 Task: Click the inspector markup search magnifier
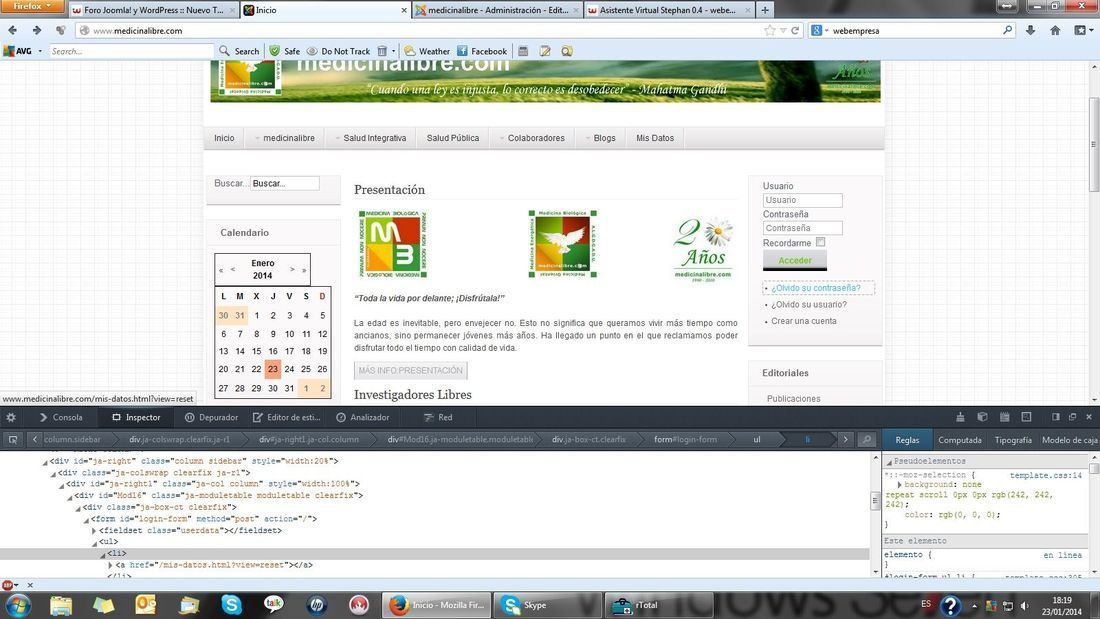tap(867, 439)
